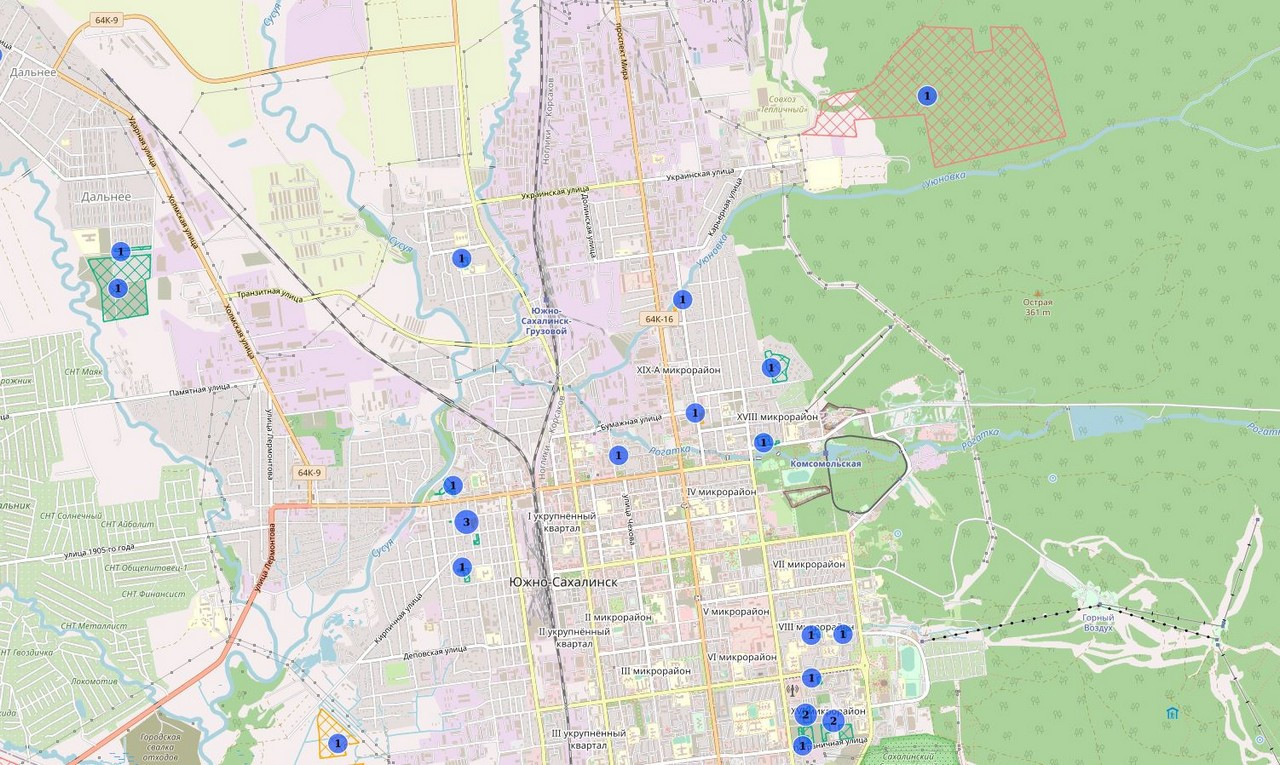Click marker 1 directly above cluster 3
The width and height of the screenshot is (1280, 765).
point(453,486)
